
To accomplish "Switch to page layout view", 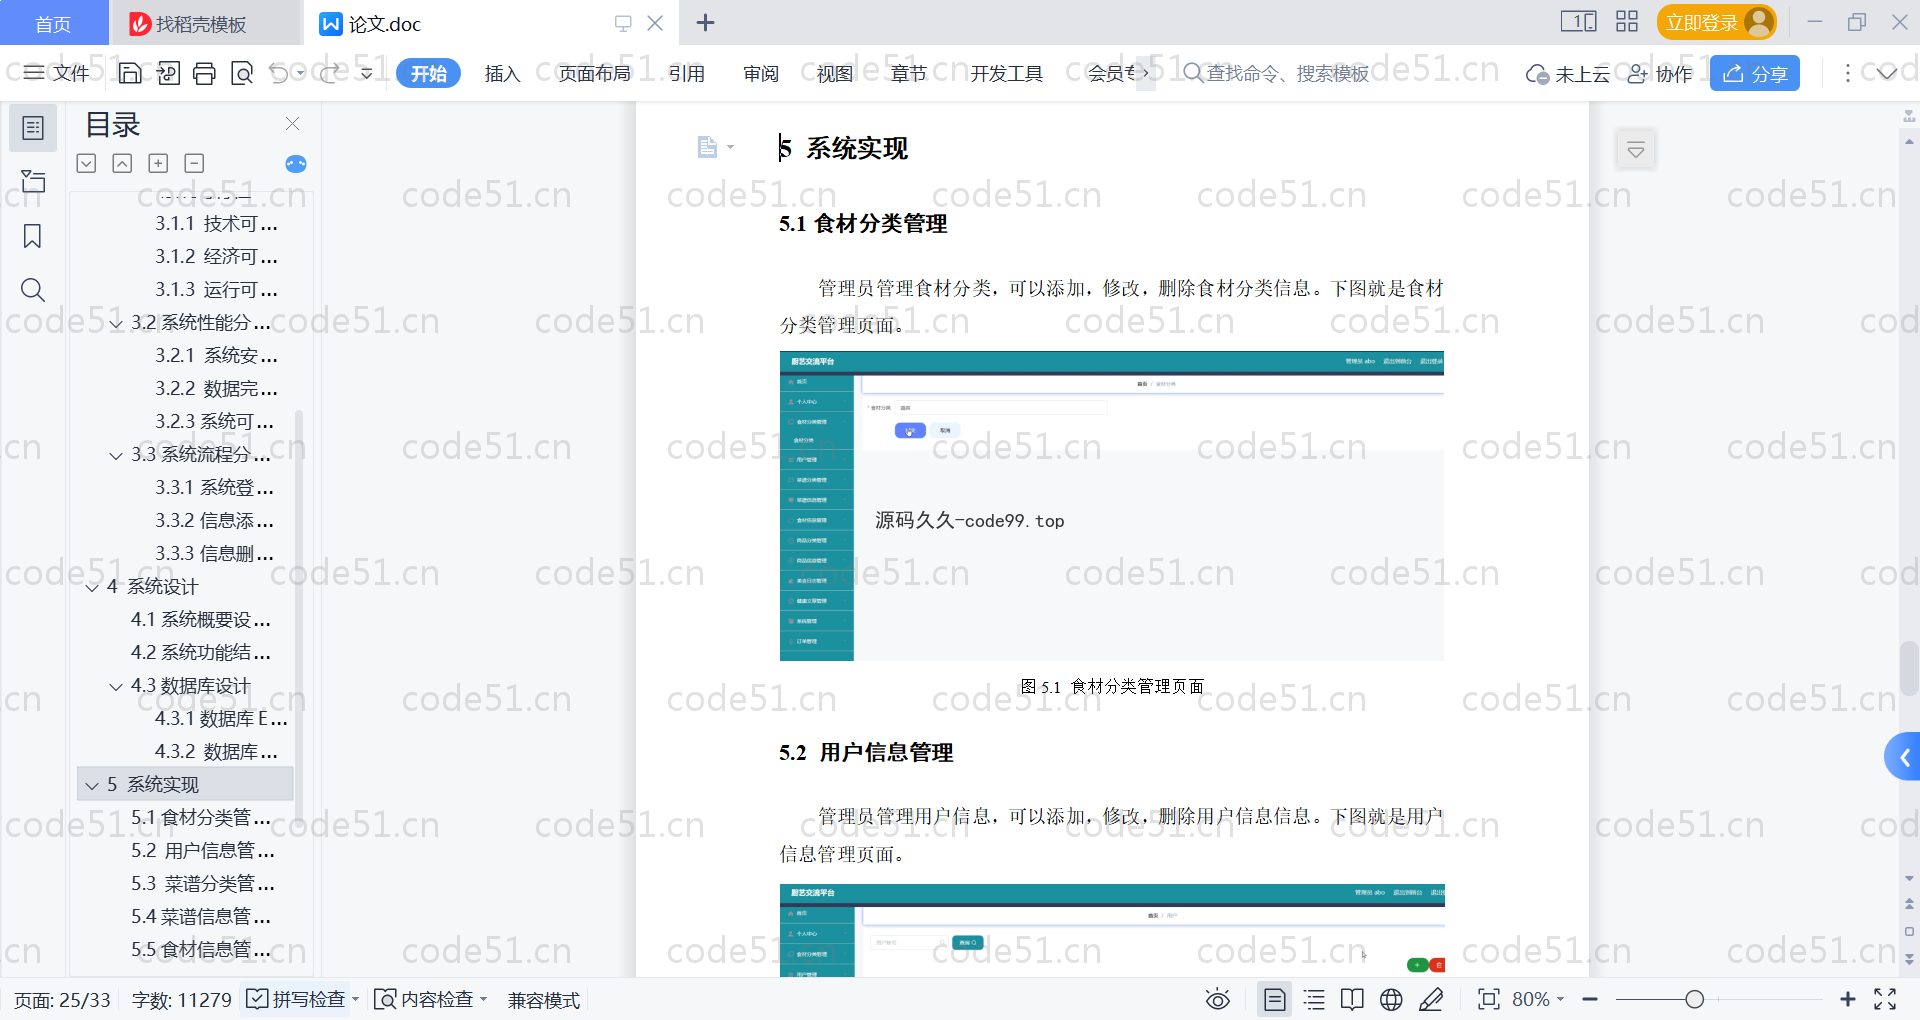I will [x=1275, y=999].
